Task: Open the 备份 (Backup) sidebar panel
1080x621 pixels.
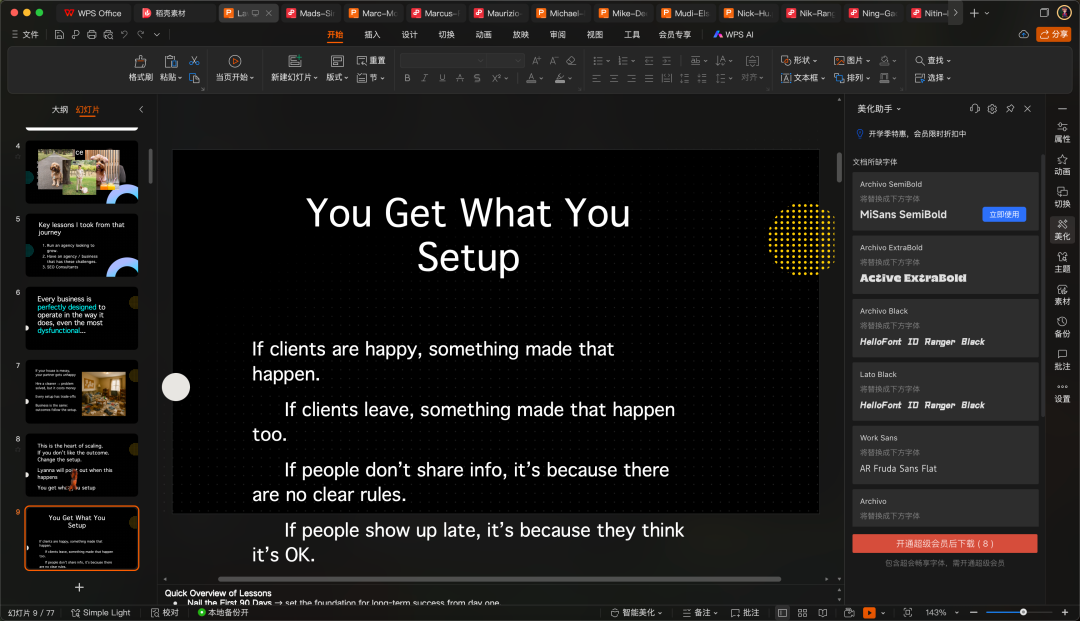Action: (1062, 327)
